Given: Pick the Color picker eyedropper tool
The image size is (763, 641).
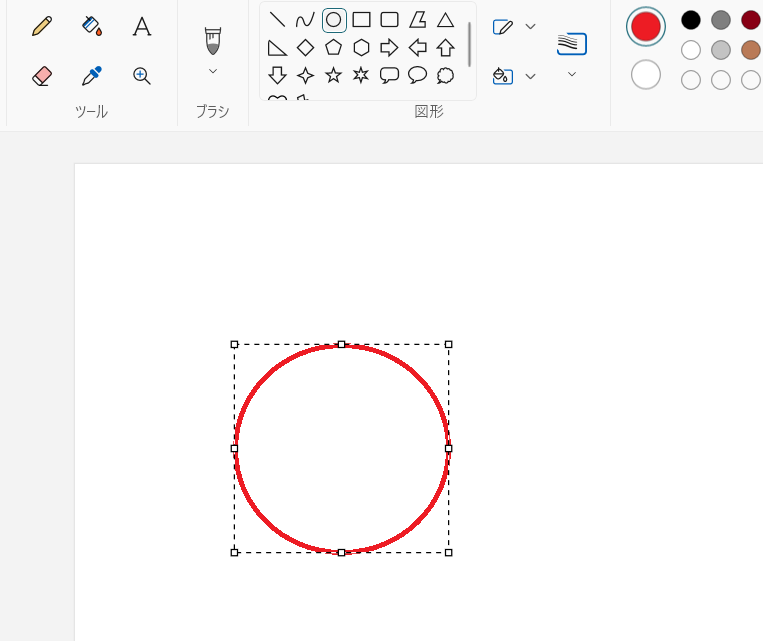Looking at the screenshot, I should click(x=92, y=75).
